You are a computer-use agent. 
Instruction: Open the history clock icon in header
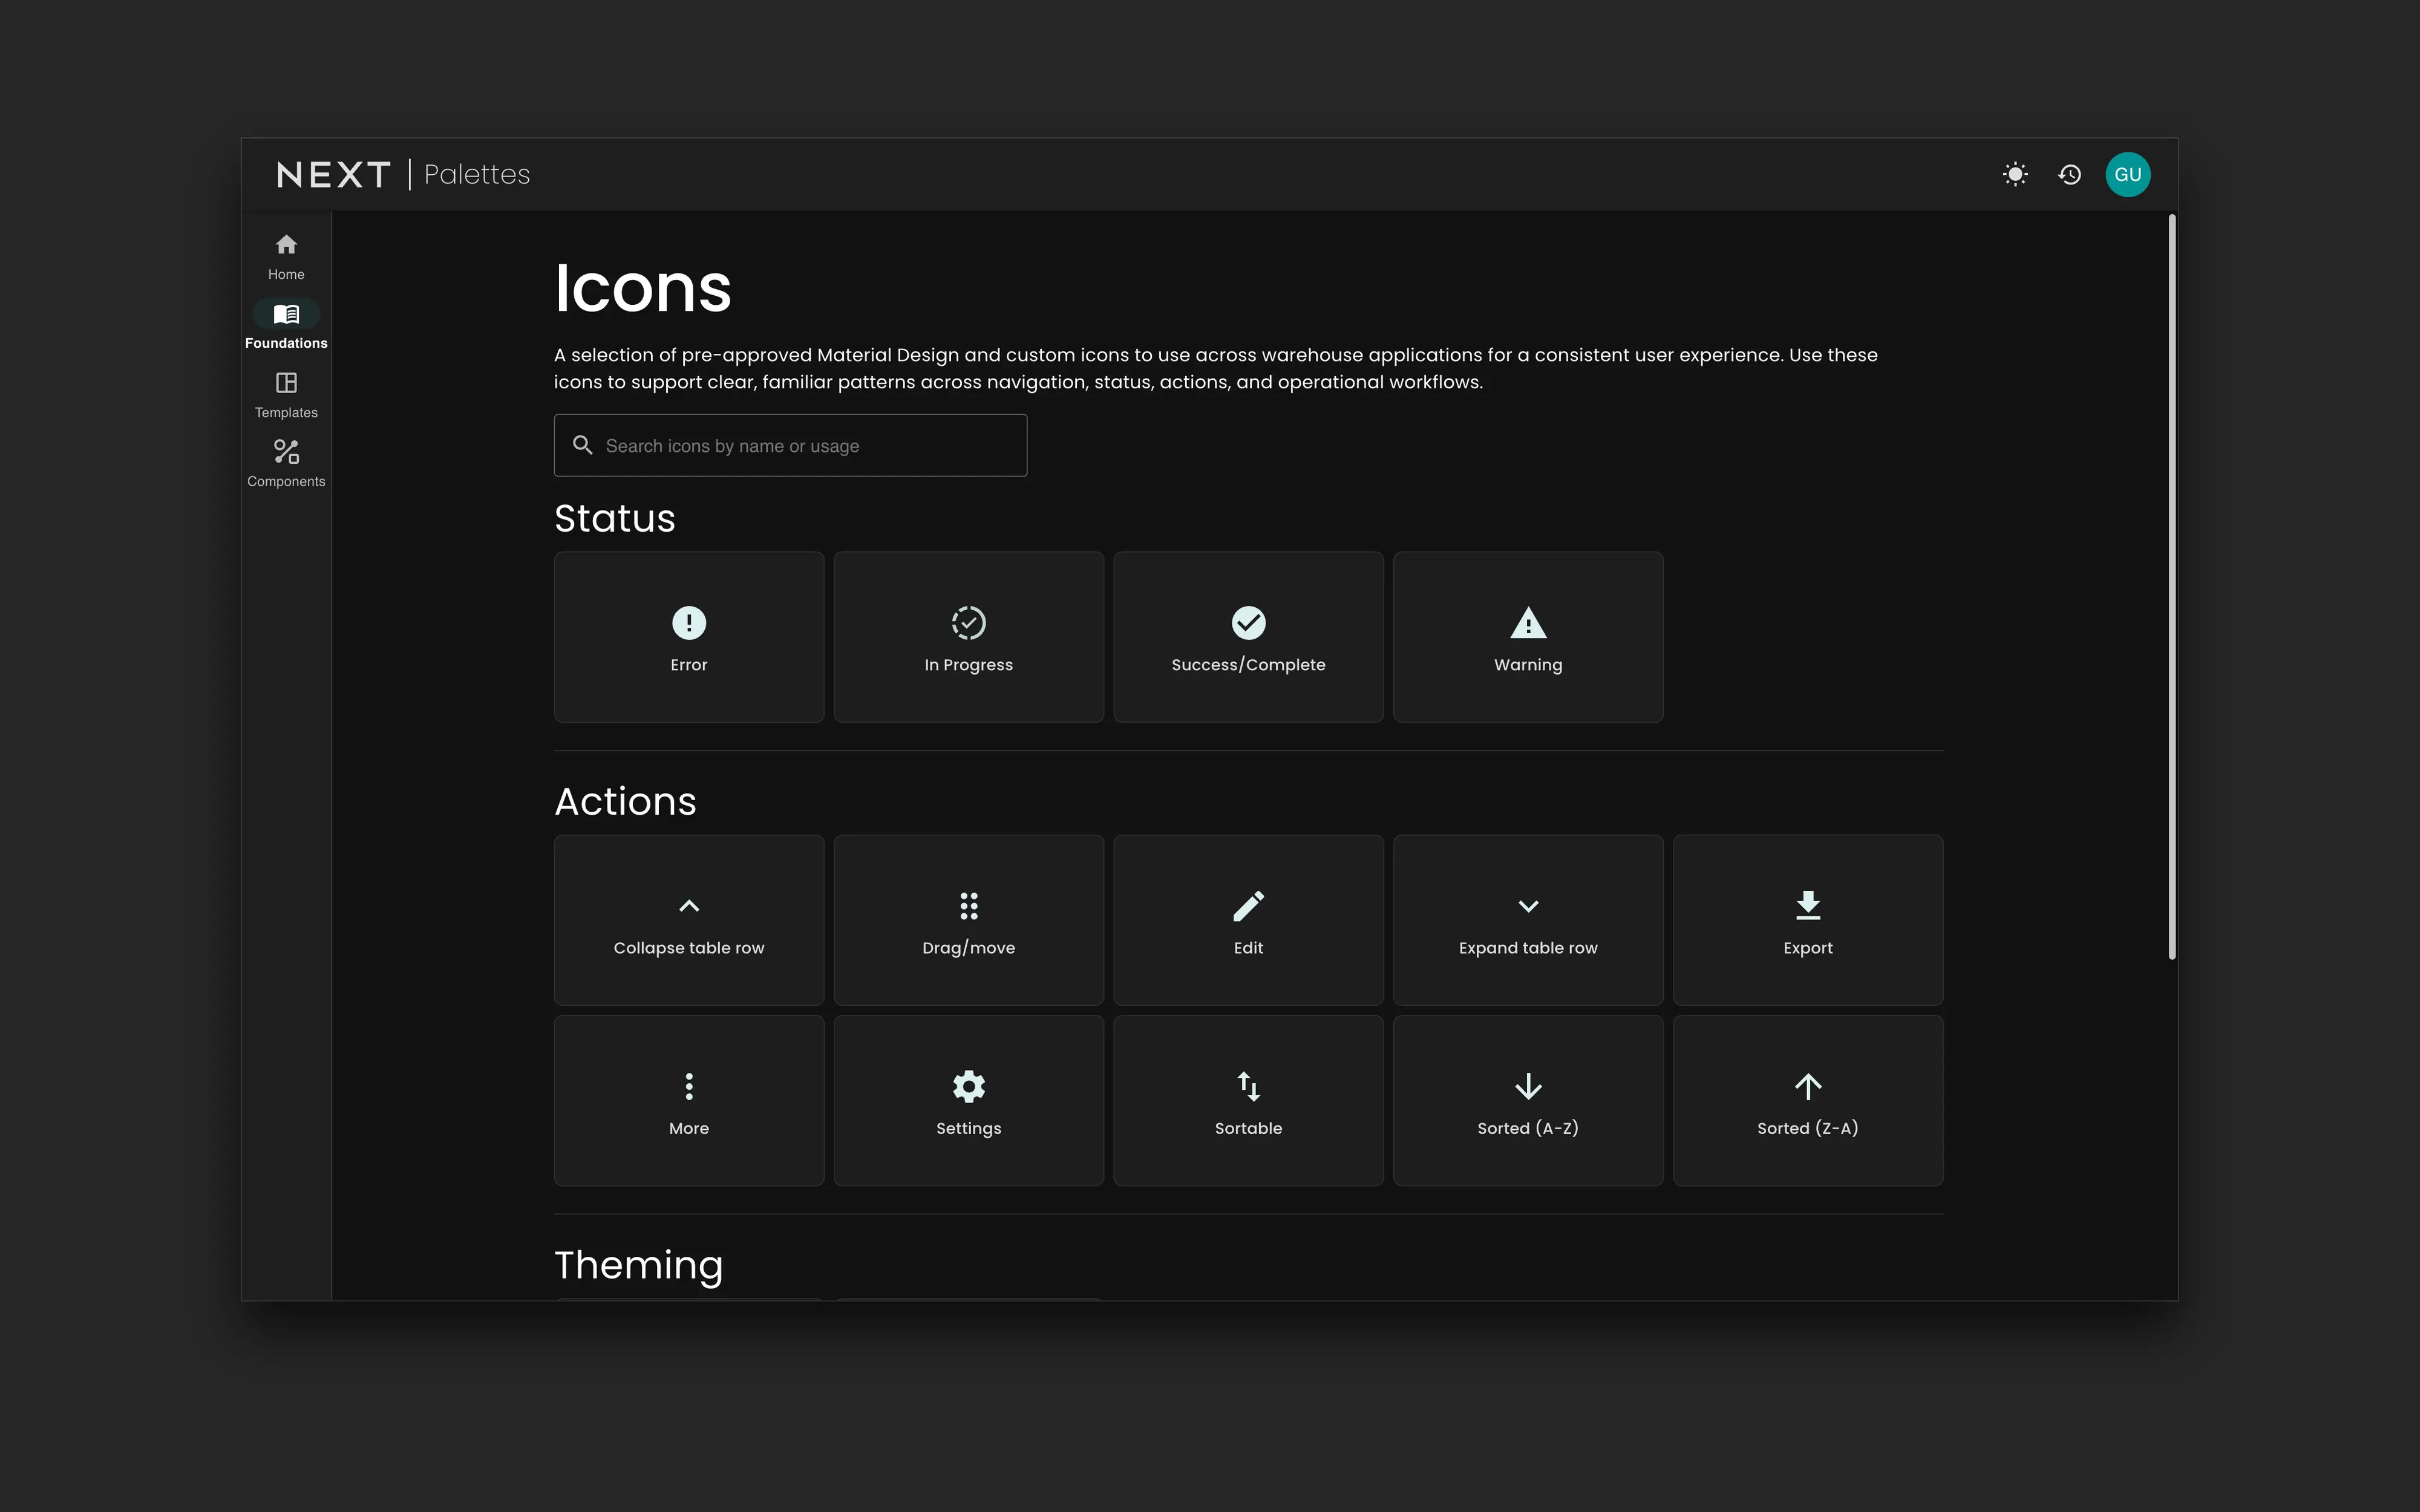tap(2070, 174)
